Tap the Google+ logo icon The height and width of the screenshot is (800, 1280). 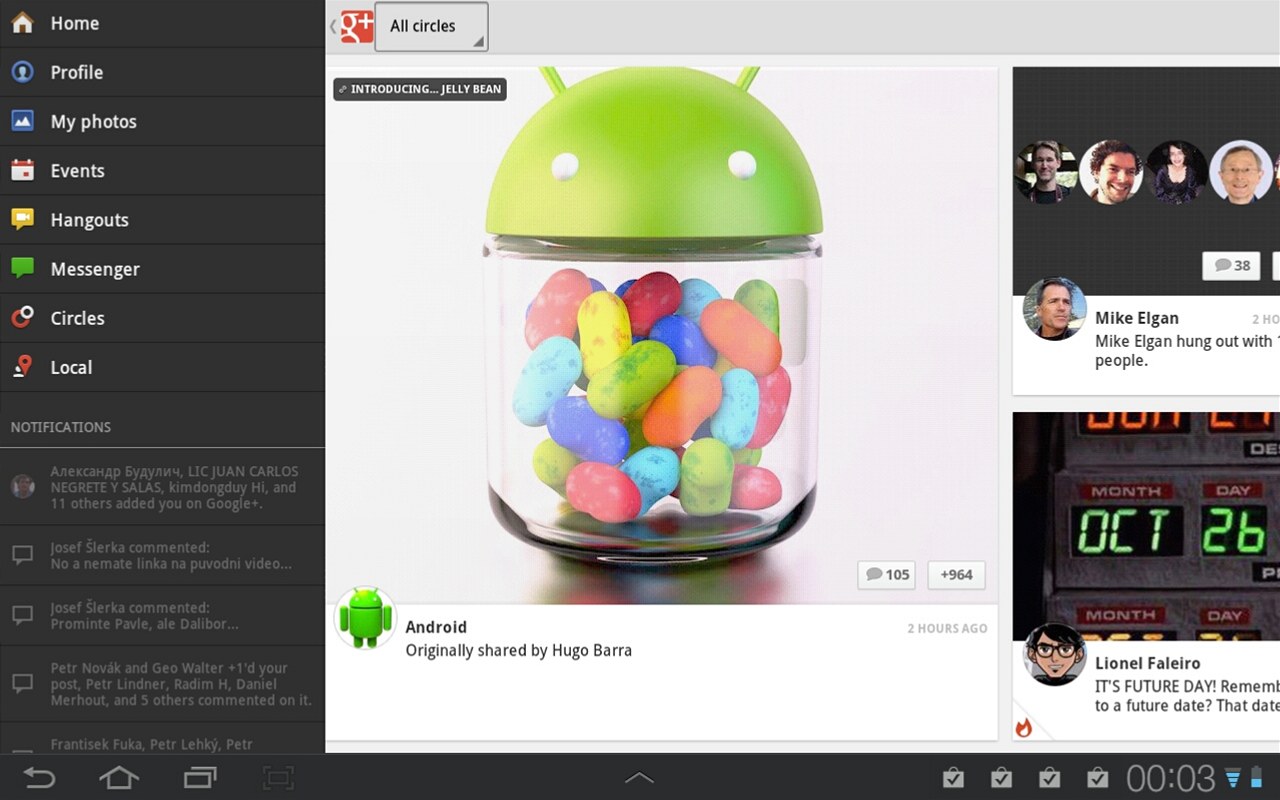[x=356, y=26]
